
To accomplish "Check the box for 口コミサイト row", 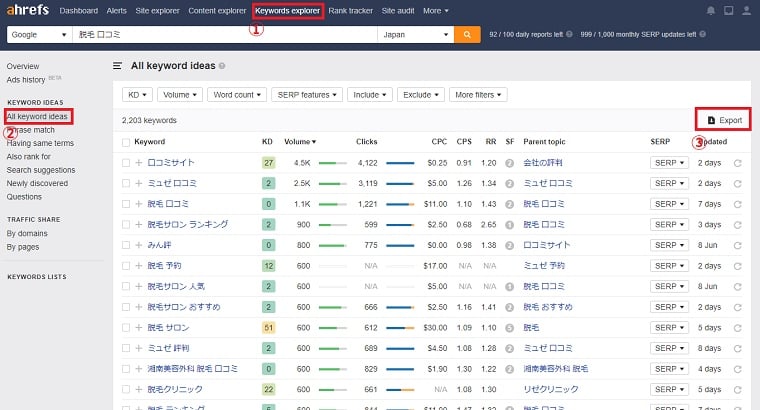I will 126,163.
